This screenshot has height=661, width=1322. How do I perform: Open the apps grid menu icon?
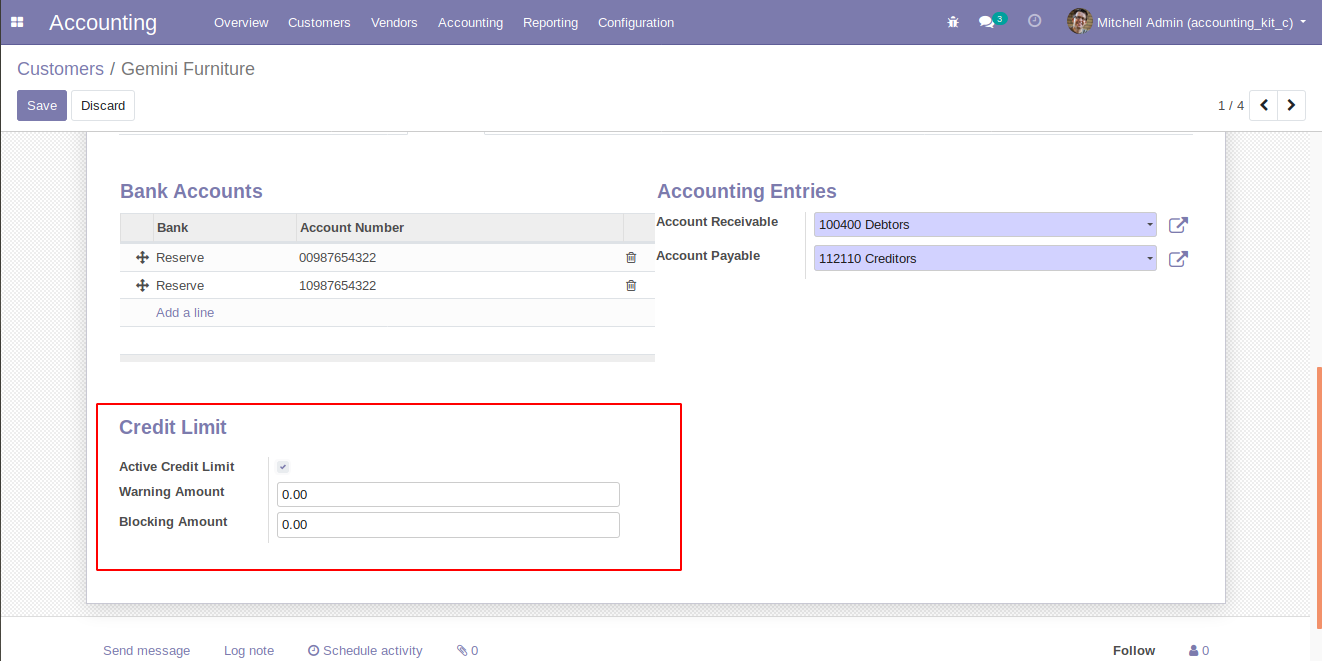coord(17,22)
